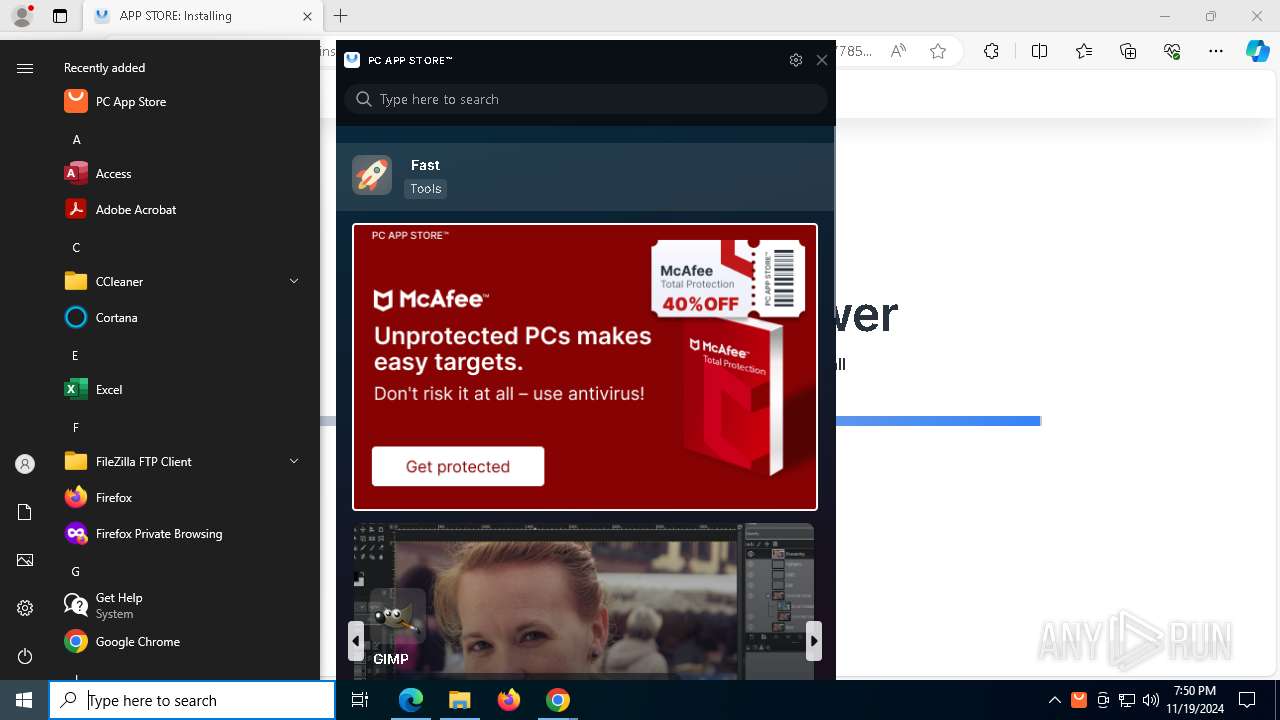The height and width of the screenshot is (720, 1280).
Task: Open volume control in tray
Action: pyautogui.click(x=1151, y=700)
